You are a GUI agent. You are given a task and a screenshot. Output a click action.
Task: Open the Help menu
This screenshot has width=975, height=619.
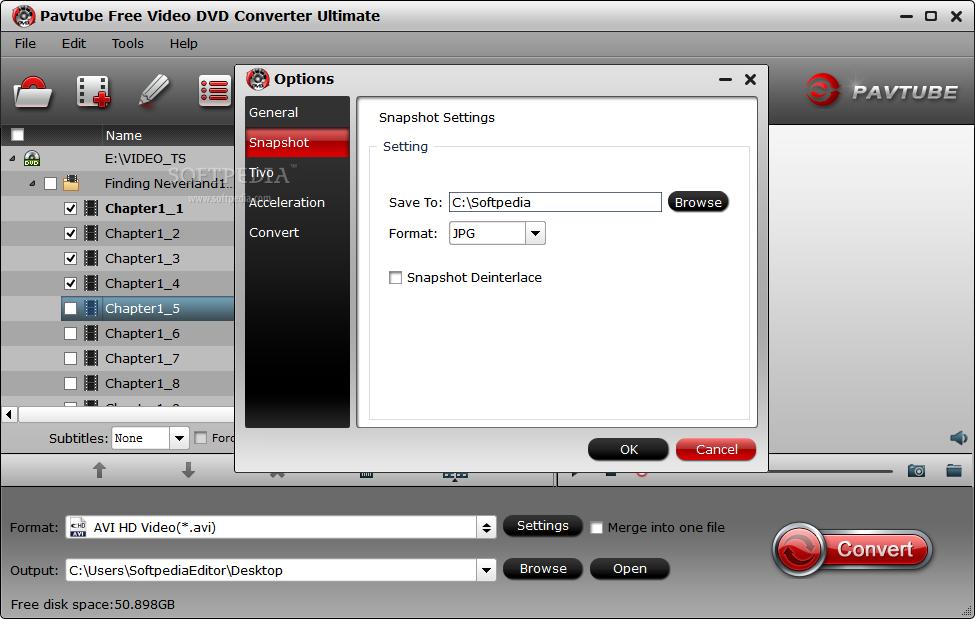coord(183,44)
